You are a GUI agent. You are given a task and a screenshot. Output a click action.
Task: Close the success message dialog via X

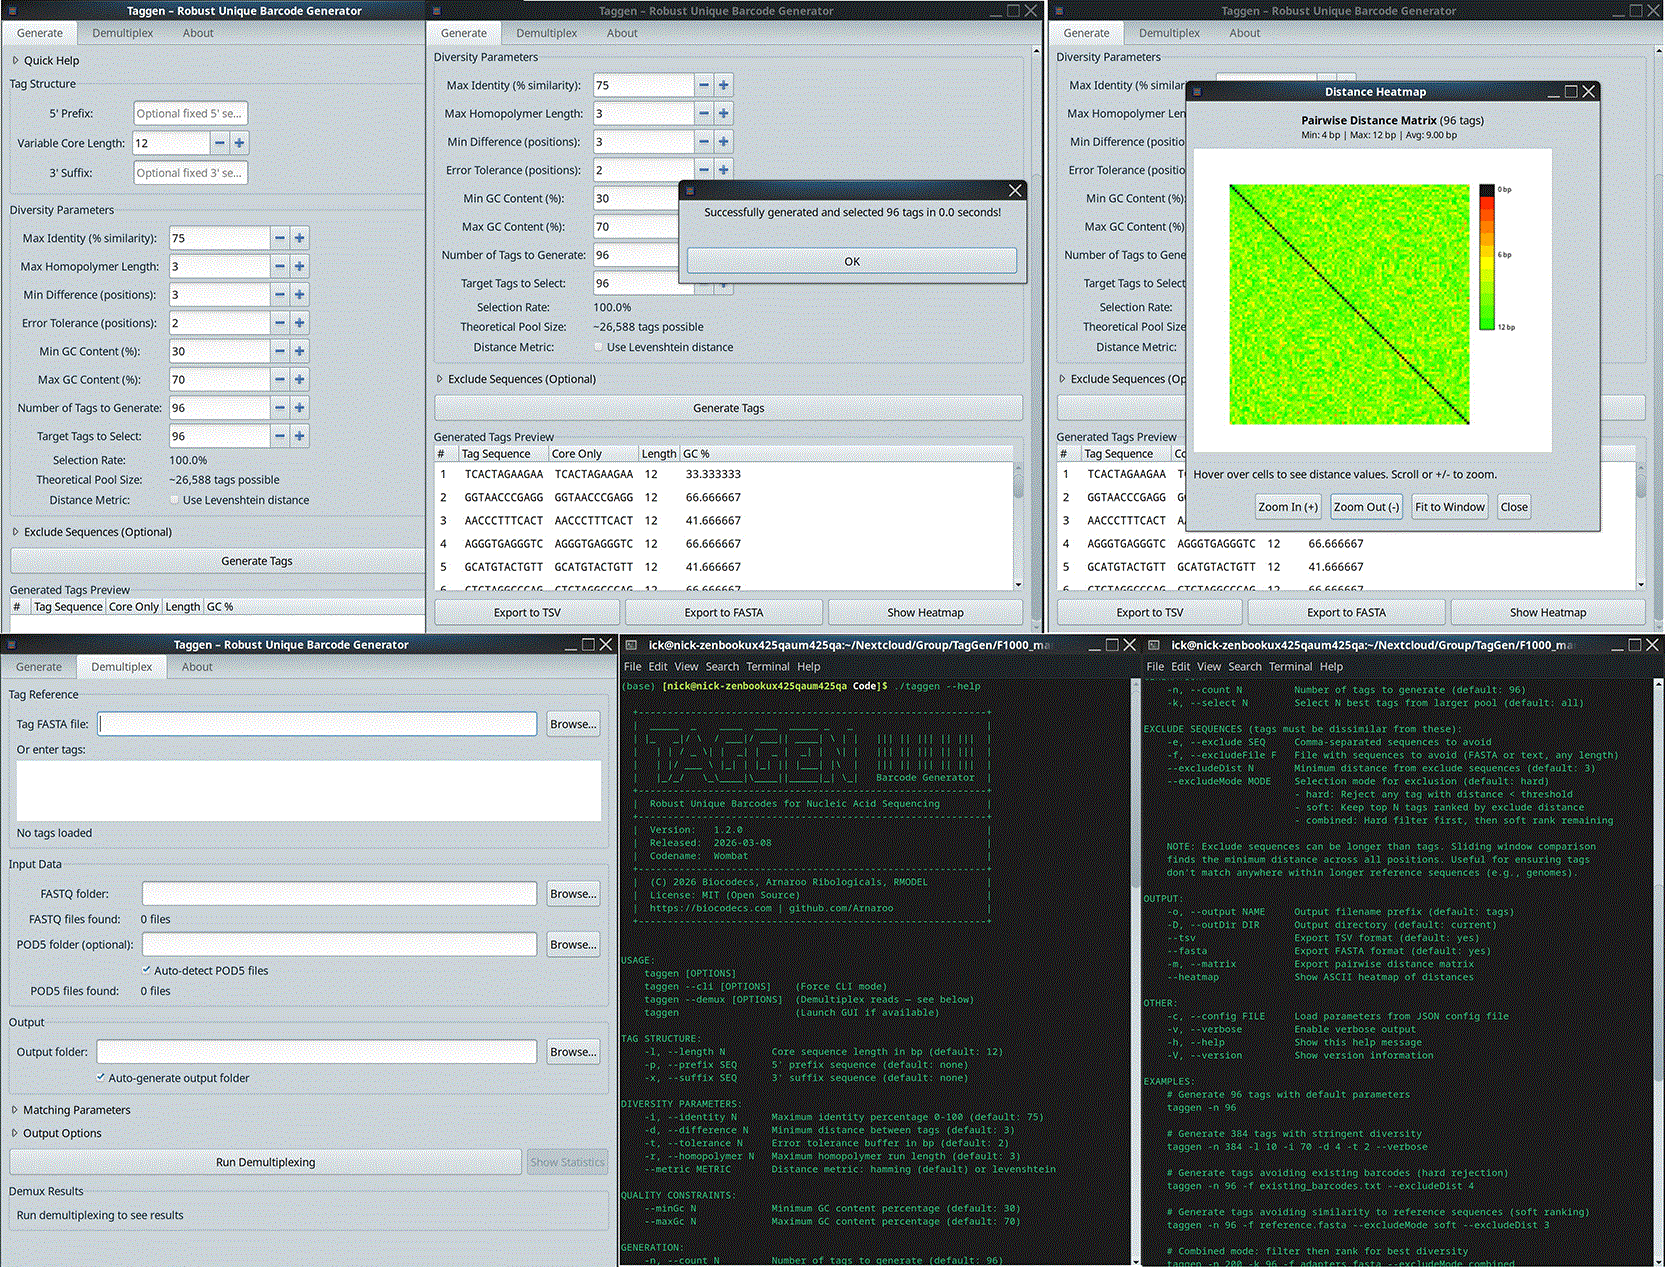pyautogui.click(x=1015, y=190)
